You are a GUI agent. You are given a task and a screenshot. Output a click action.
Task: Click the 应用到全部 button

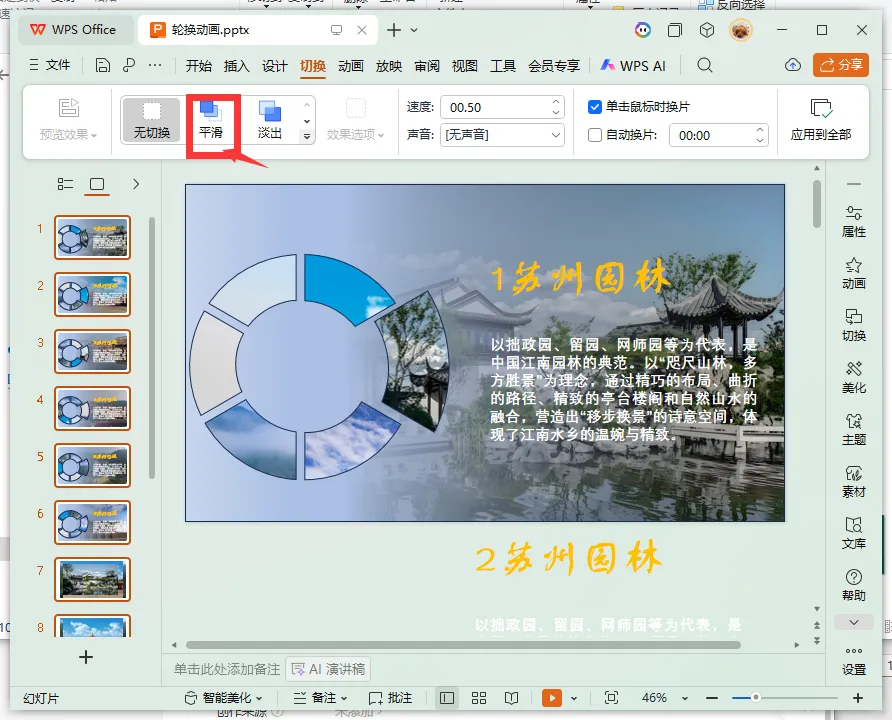coord(820,120)
